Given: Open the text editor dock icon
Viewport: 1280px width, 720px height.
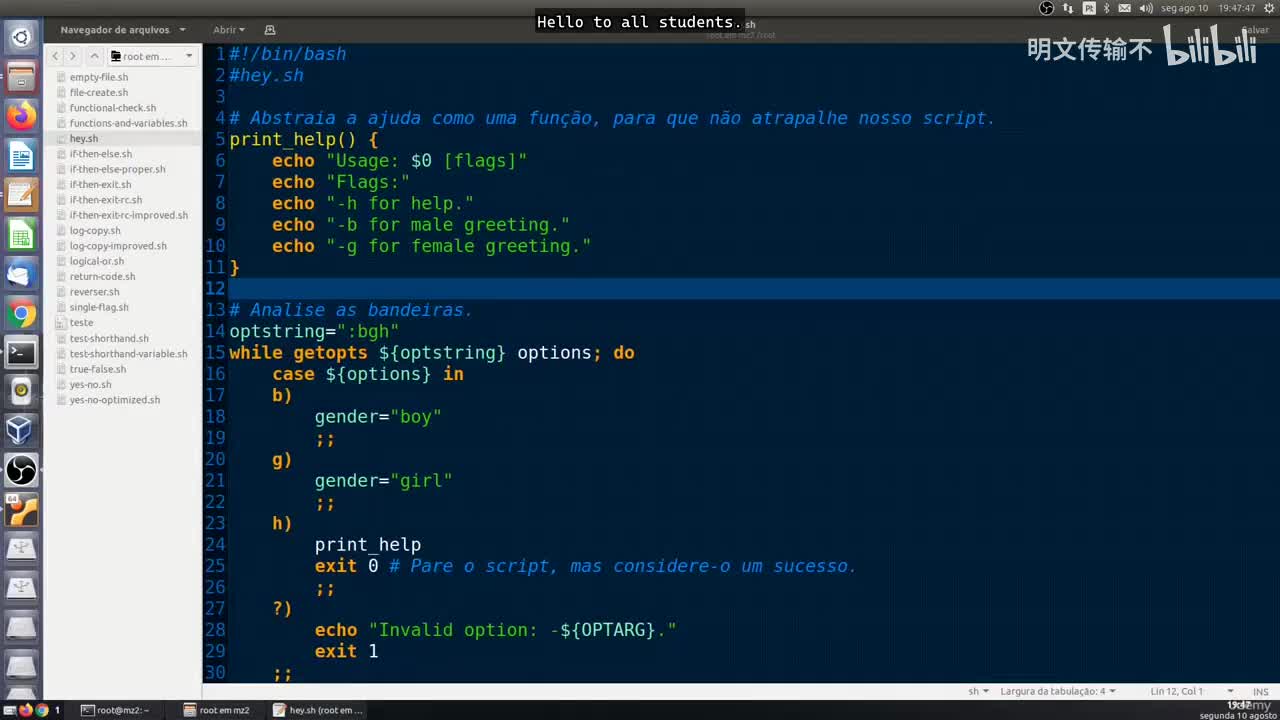Looking at the screenshot, I should click(x=21, y=195).
